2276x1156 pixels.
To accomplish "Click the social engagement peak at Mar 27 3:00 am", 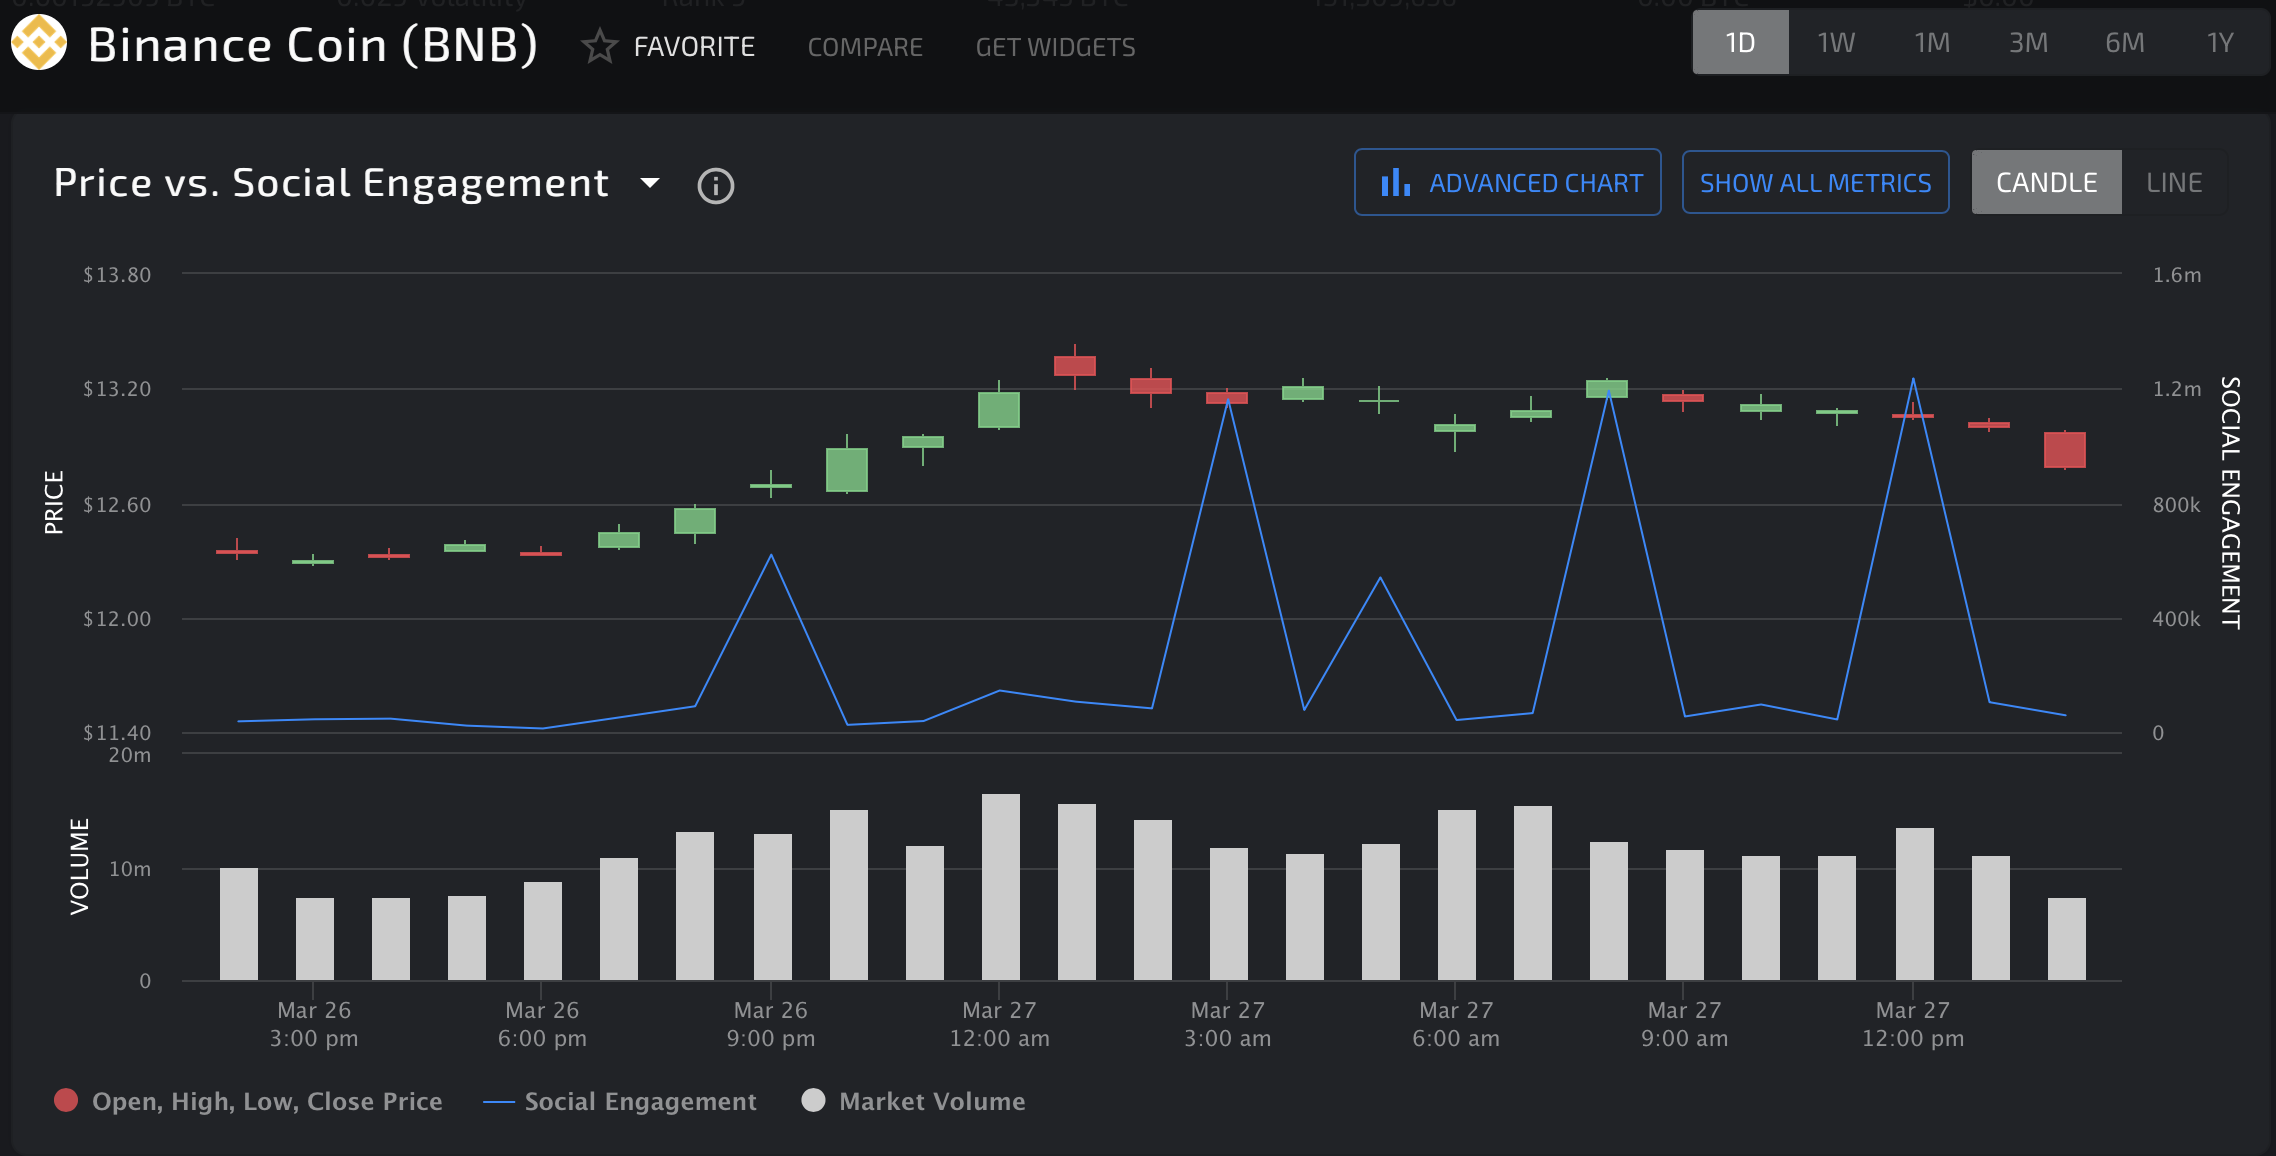I will pyautogui.click(x=1228, y=399).
